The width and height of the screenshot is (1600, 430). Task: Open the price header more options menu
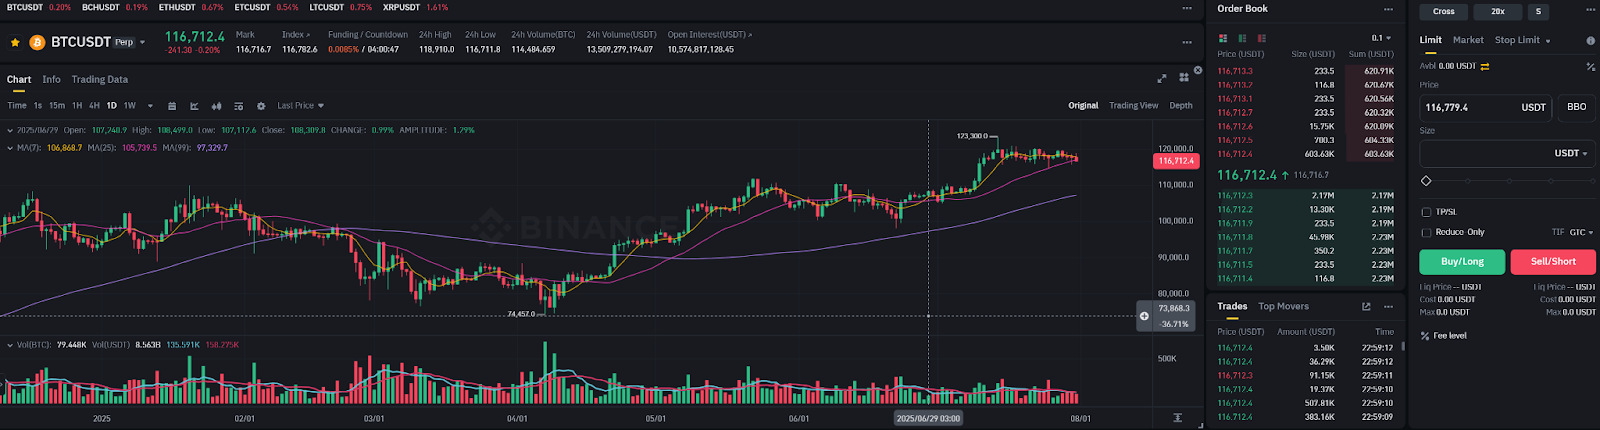1187,43
